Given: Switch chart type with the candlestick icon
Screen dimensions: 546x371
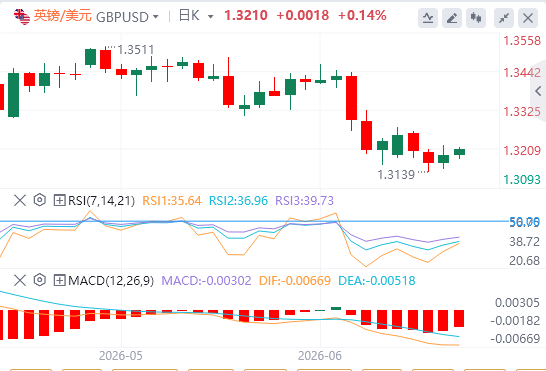Looking at the screenshot, I should [476, 18].
